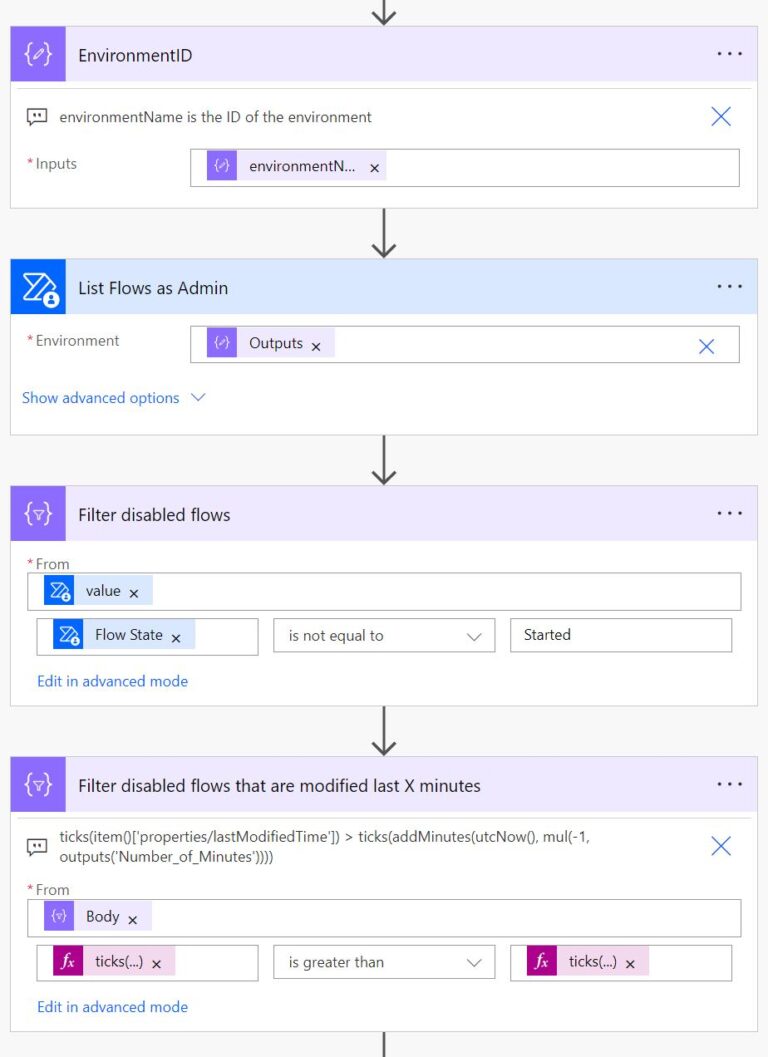Click the comment icon on EnvironmentID

[x=37, y=116]
